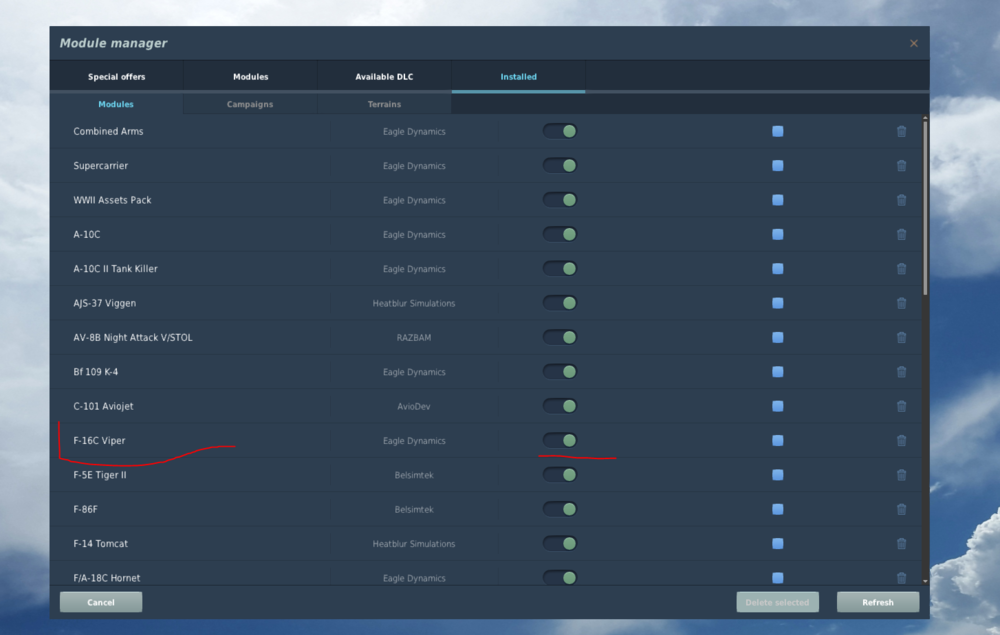Tick the F-5E Tiger II checkbox
Image resolution: width=1000 pixels, height=635 pixels.
(777, 475)
